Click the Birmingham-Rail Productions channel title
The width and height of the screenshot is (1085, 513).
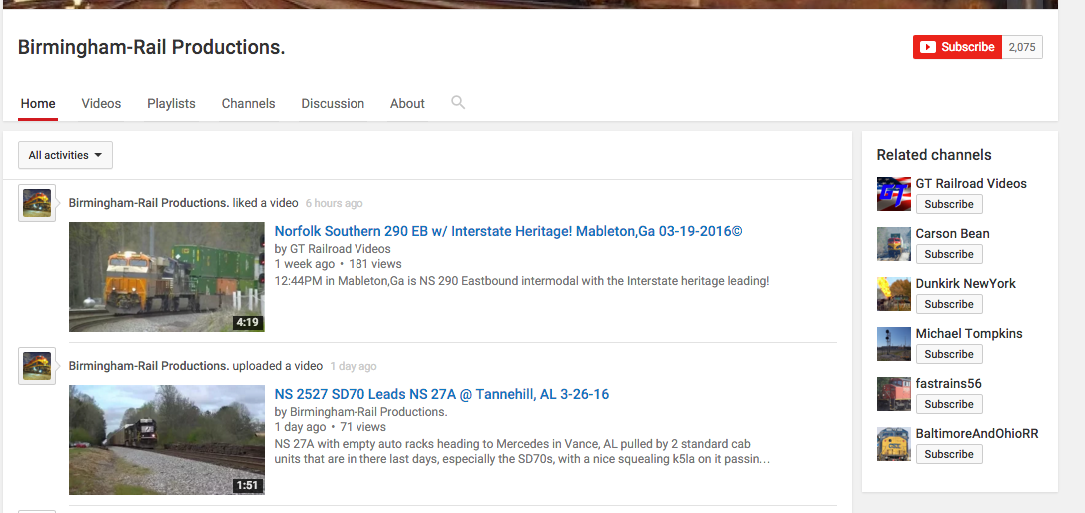click(x=152, y=47)
